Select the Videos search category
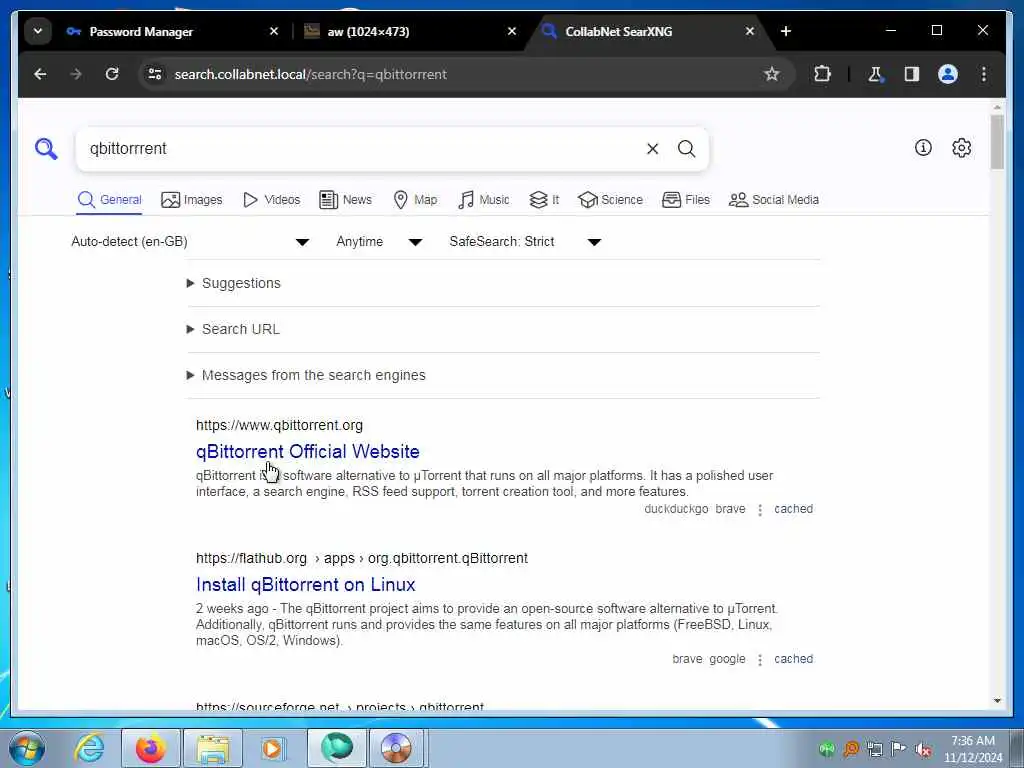Image resolution: width=1024 pixels, height=768 pixels. coord(271,200)
